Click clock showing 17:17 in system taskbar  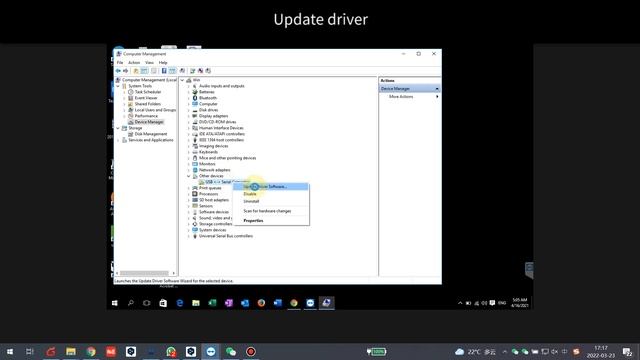pyautogui.click(x=601, y=351)
